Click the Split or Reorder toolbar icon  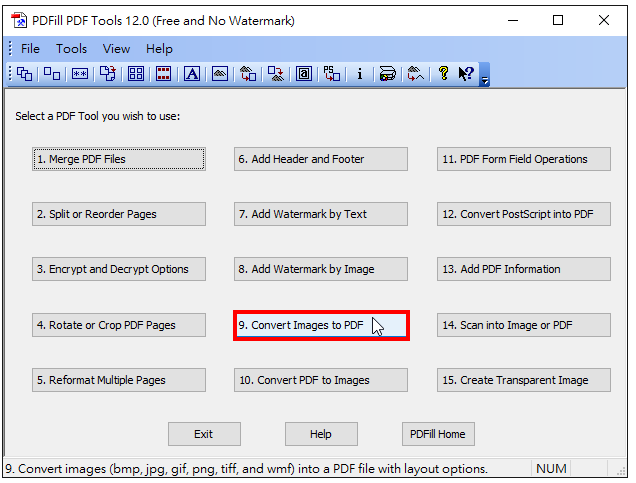tap(52, 74)
